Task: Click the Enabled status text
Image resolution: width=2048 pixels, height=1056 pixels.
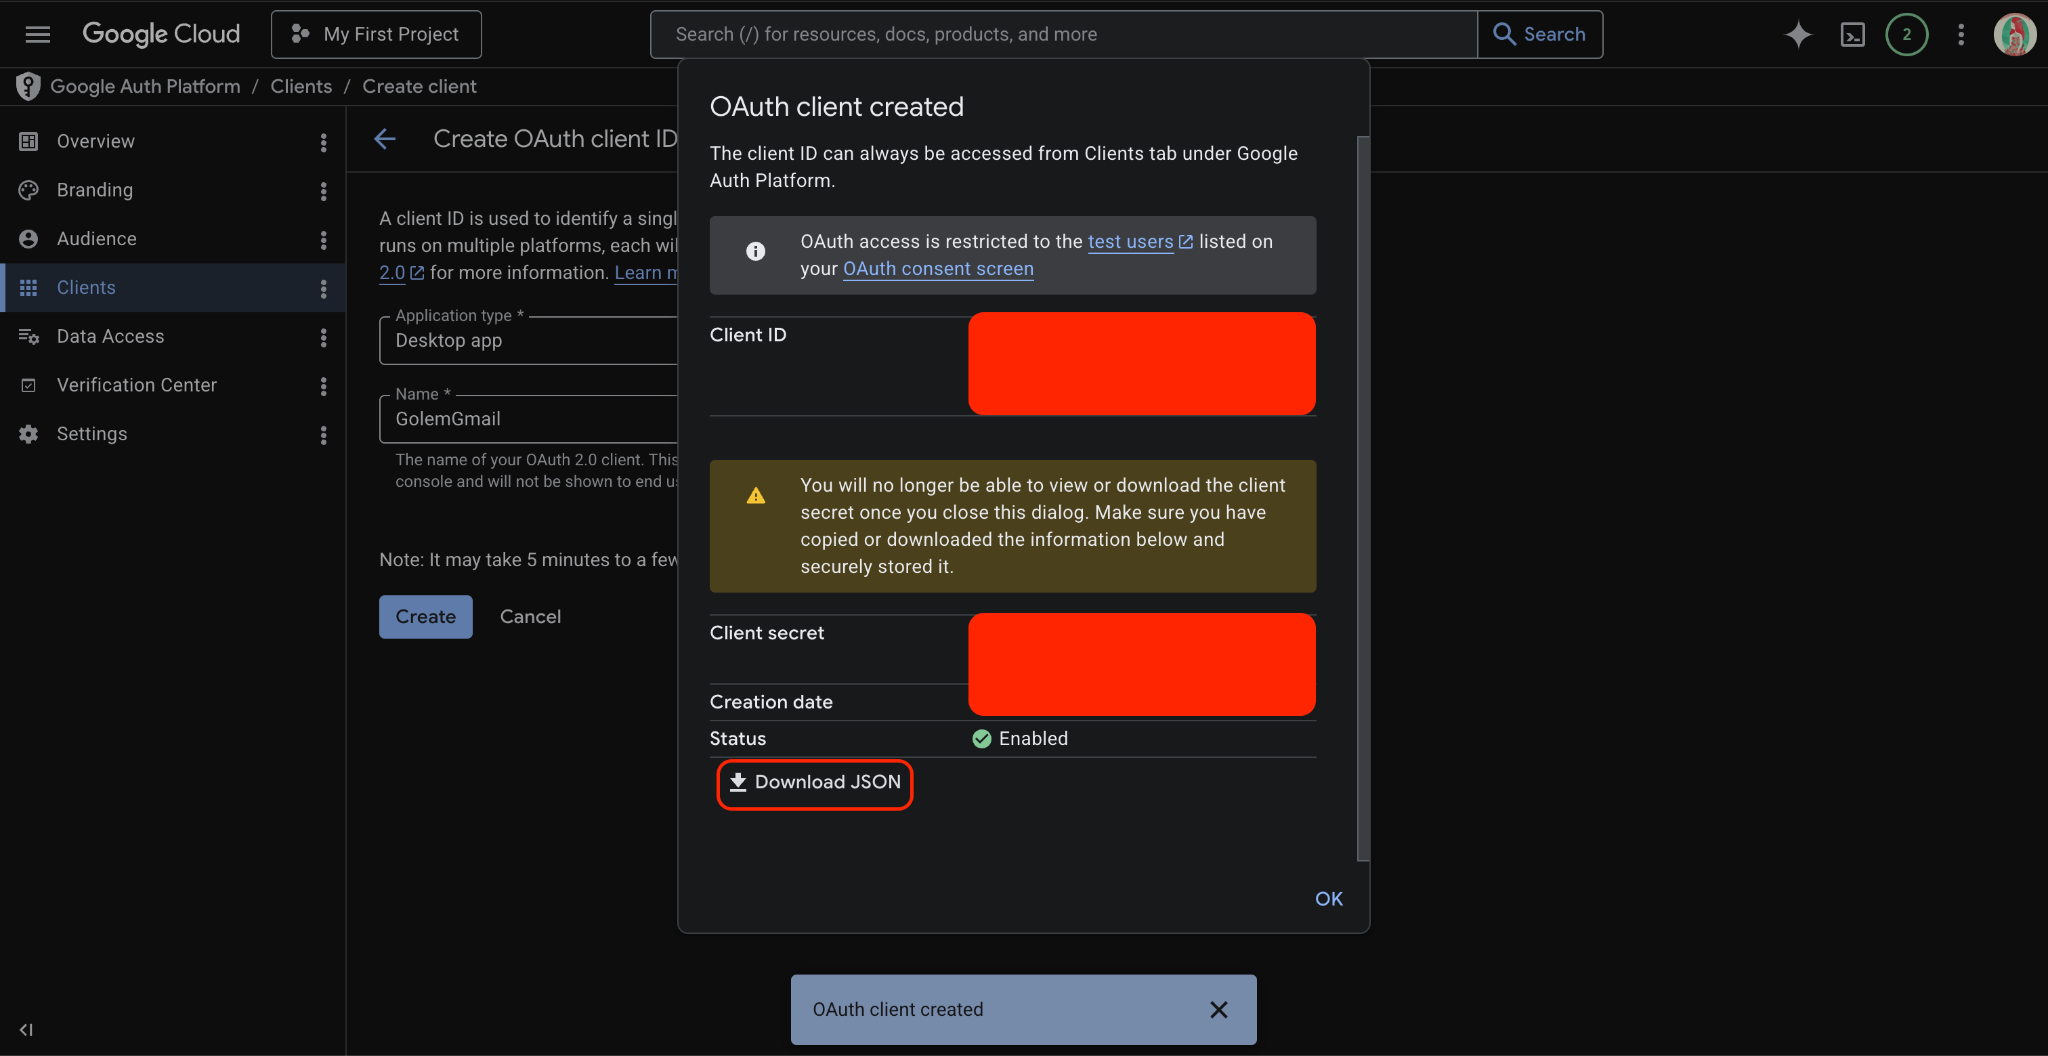Action: tap(1033, 739)
